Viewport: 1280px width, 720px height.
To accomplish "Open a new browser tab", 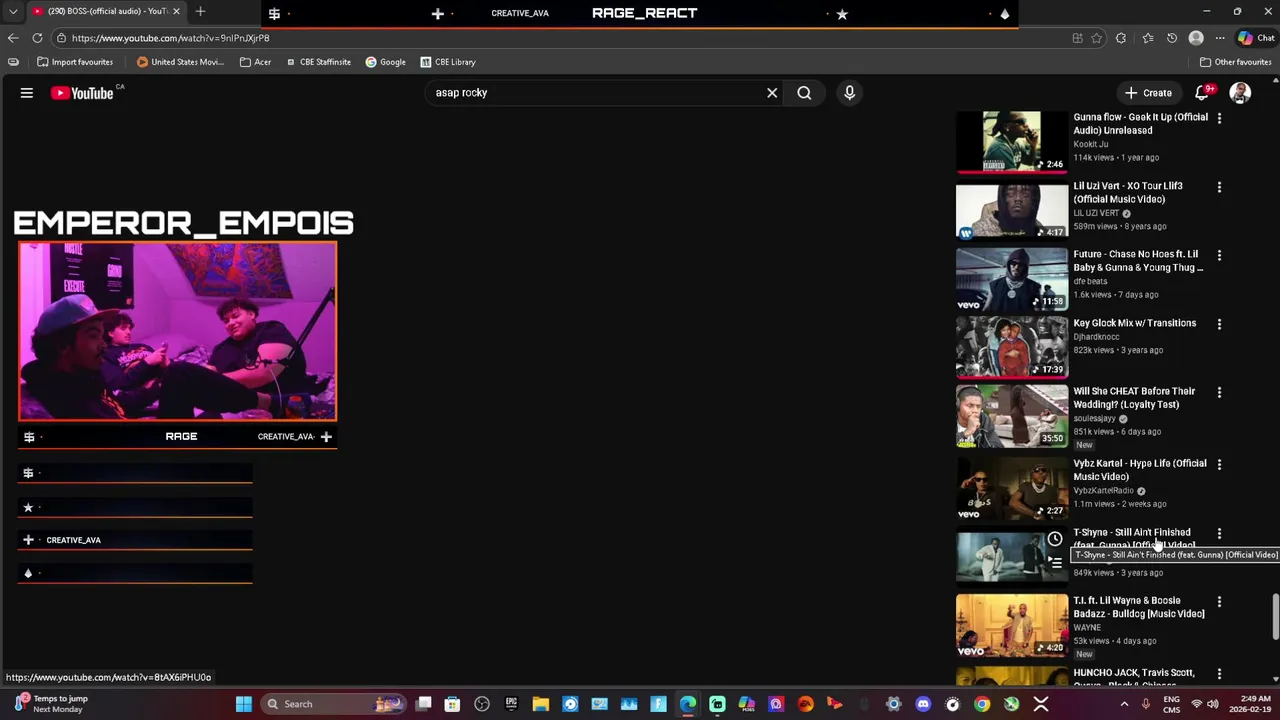I will [x=200, y=11].
